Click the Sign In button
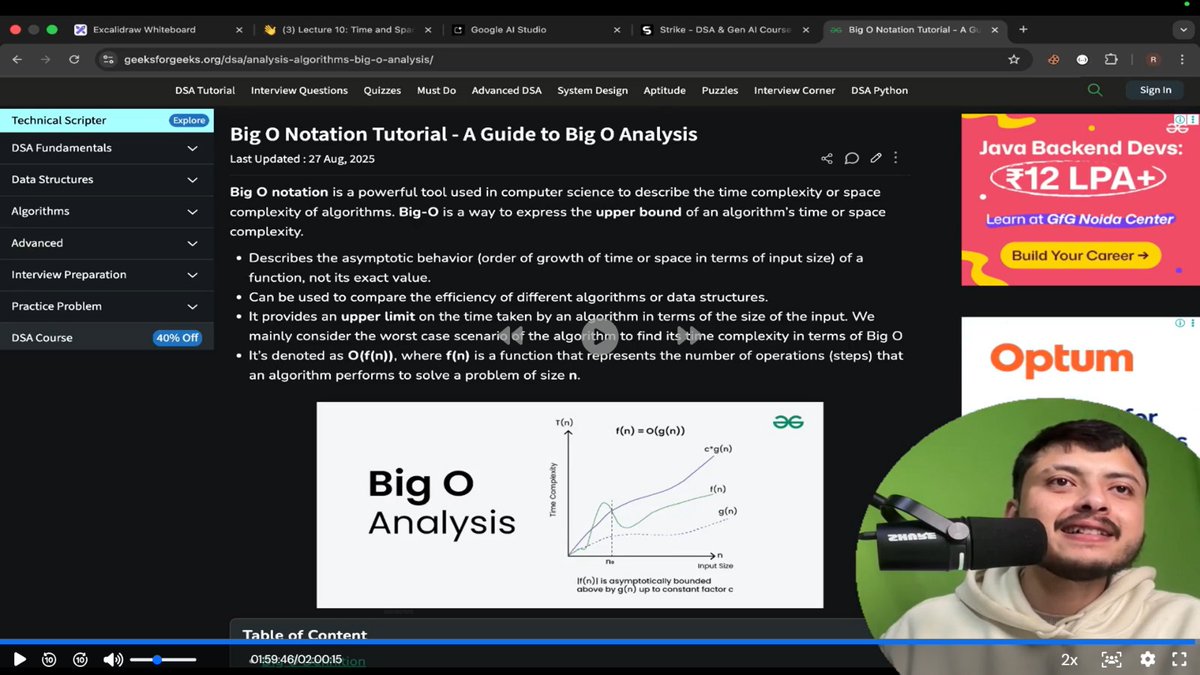This screenshot has width=1200, height=675. [1155, 90]
